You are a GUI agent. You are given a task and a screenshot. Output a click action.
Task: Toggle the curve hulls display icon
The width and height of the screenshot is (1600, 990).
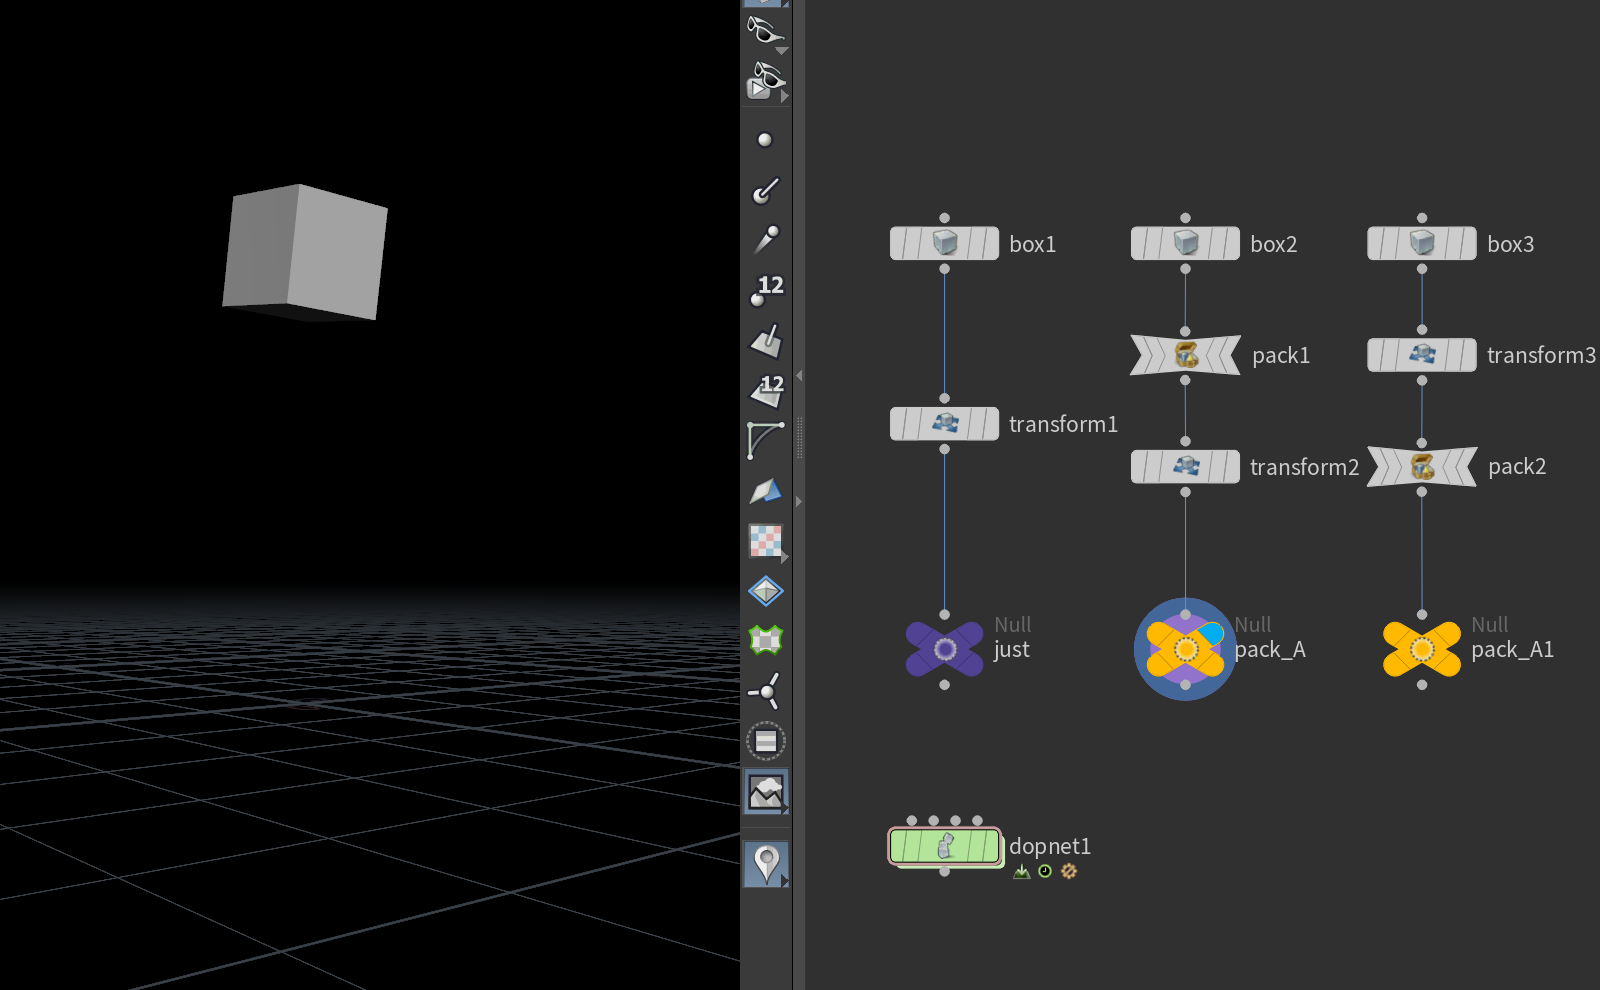[765, 441]
